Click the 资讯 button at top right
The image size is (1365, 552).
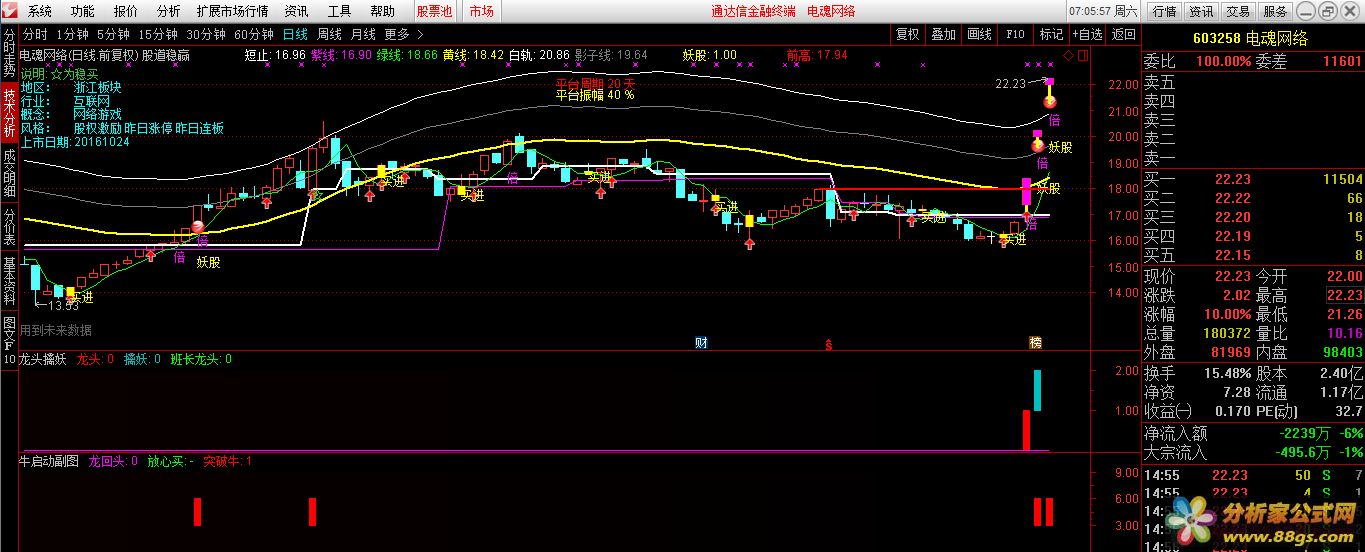click(1201, 11)
